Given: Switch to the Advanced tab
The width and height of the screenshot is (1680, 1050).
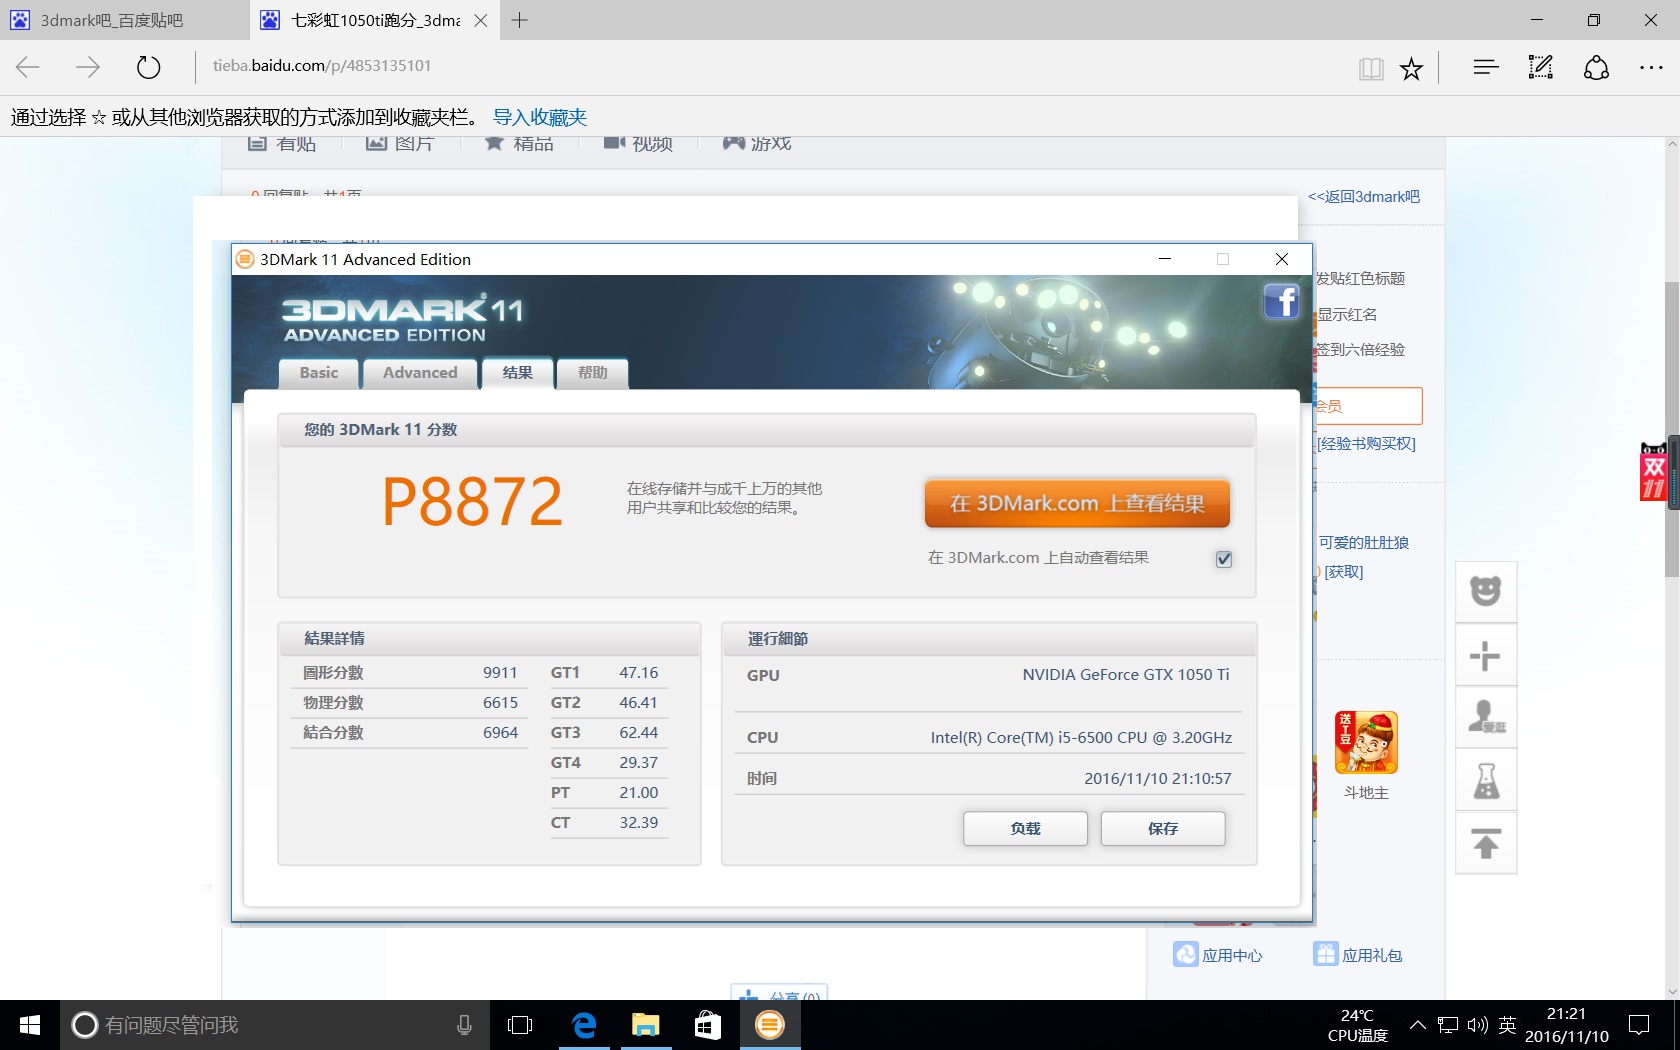Looking at the screenshot, I should pyautogui.click(x=420, y=373).
